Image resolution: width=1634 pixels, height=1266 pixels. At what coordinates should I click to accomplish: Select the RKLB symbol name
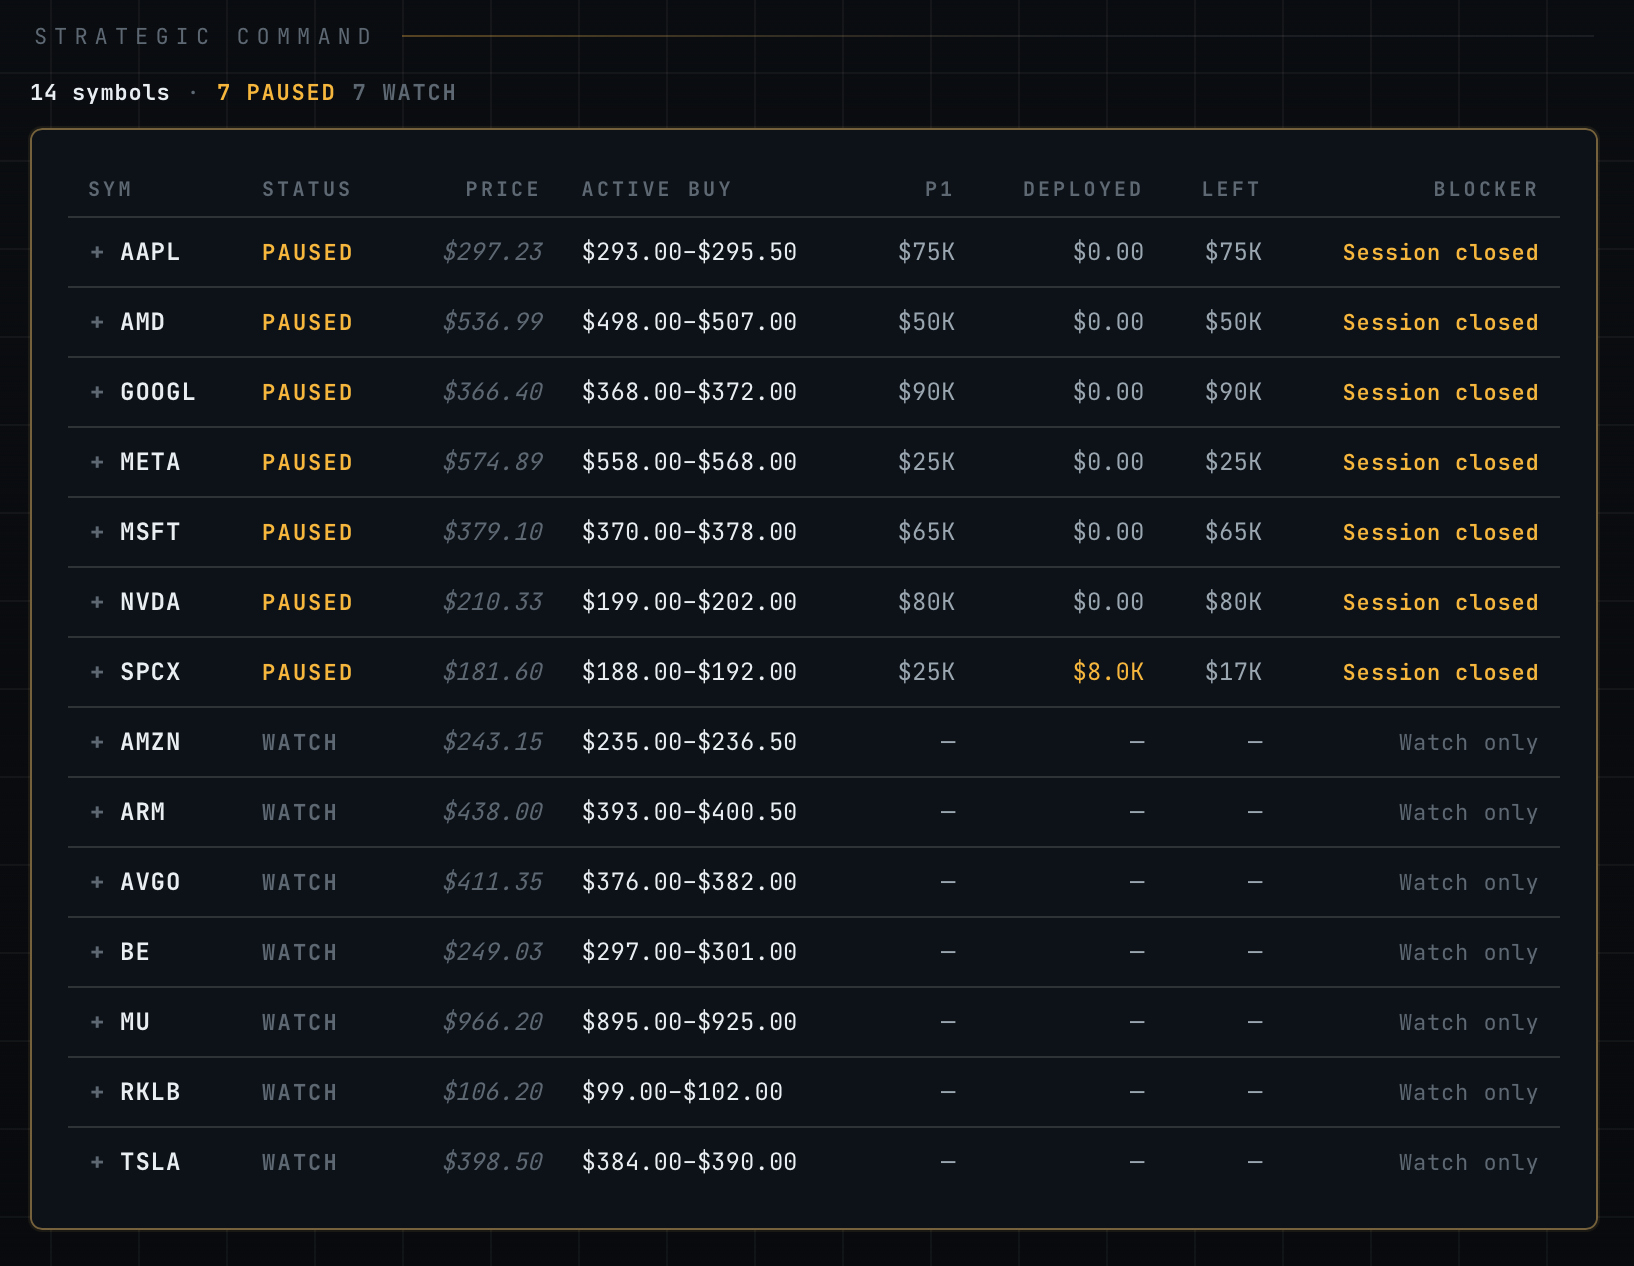click(150, 1092)
